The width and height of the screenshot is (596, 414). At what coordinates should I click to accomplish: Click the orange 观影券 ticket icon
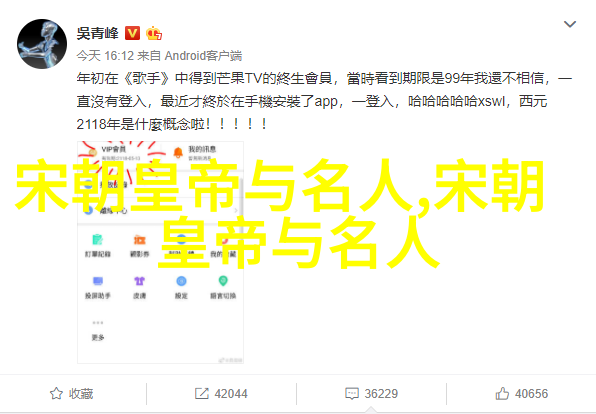139,240
